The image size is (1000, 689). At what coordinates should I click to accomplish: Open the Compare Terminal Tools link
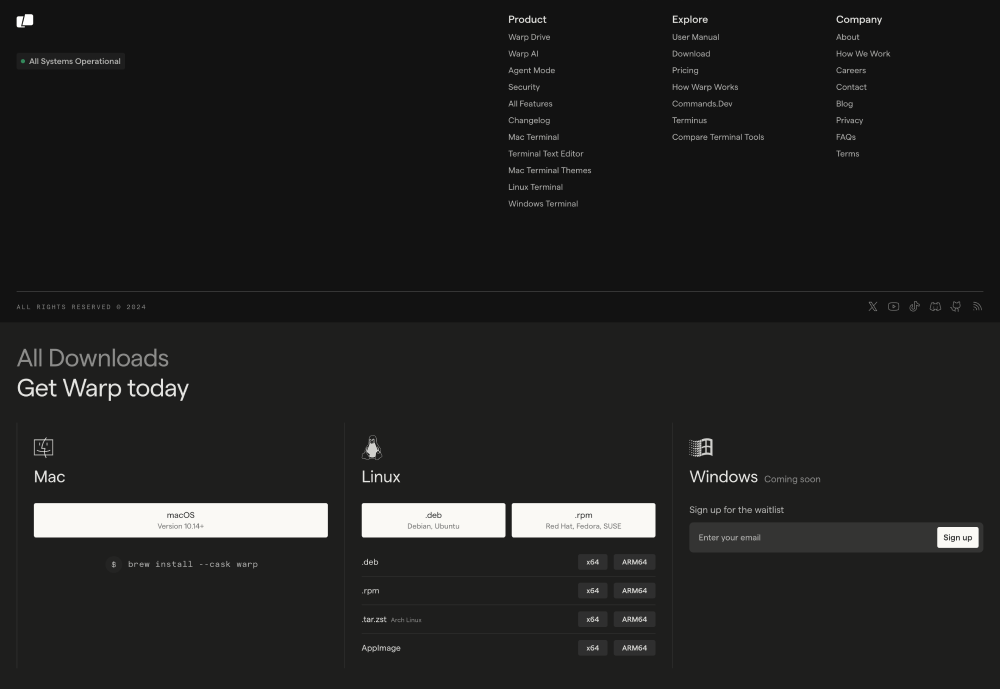(x=717, y=137)
